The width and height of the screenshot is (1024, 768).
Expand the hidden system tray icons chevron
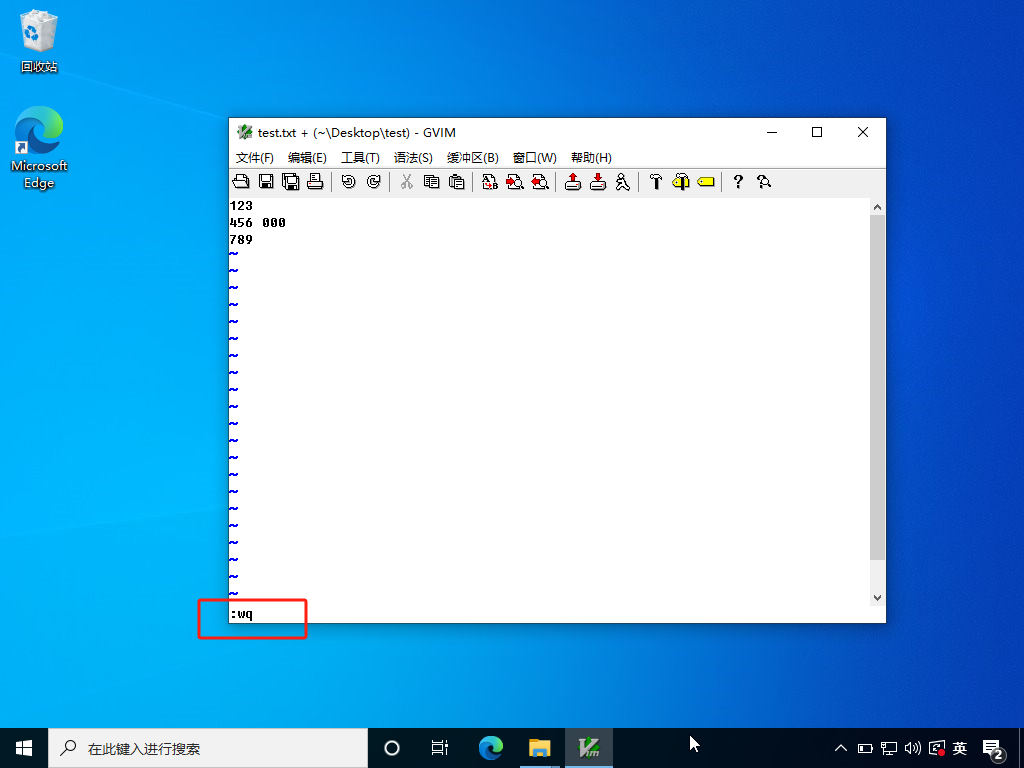point(840,748)
